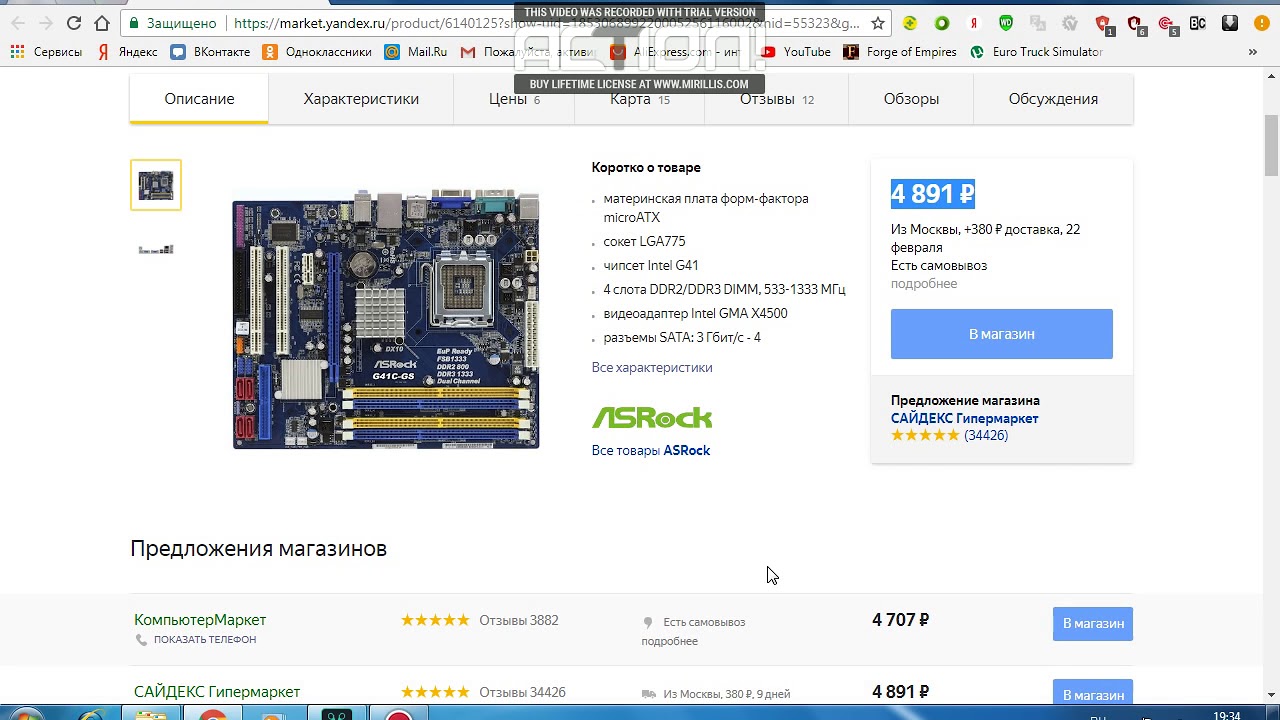Click the highlighted 4 891 ₽ price
The width and height of the screenshot is (1280, 720).
pos(932,194)
